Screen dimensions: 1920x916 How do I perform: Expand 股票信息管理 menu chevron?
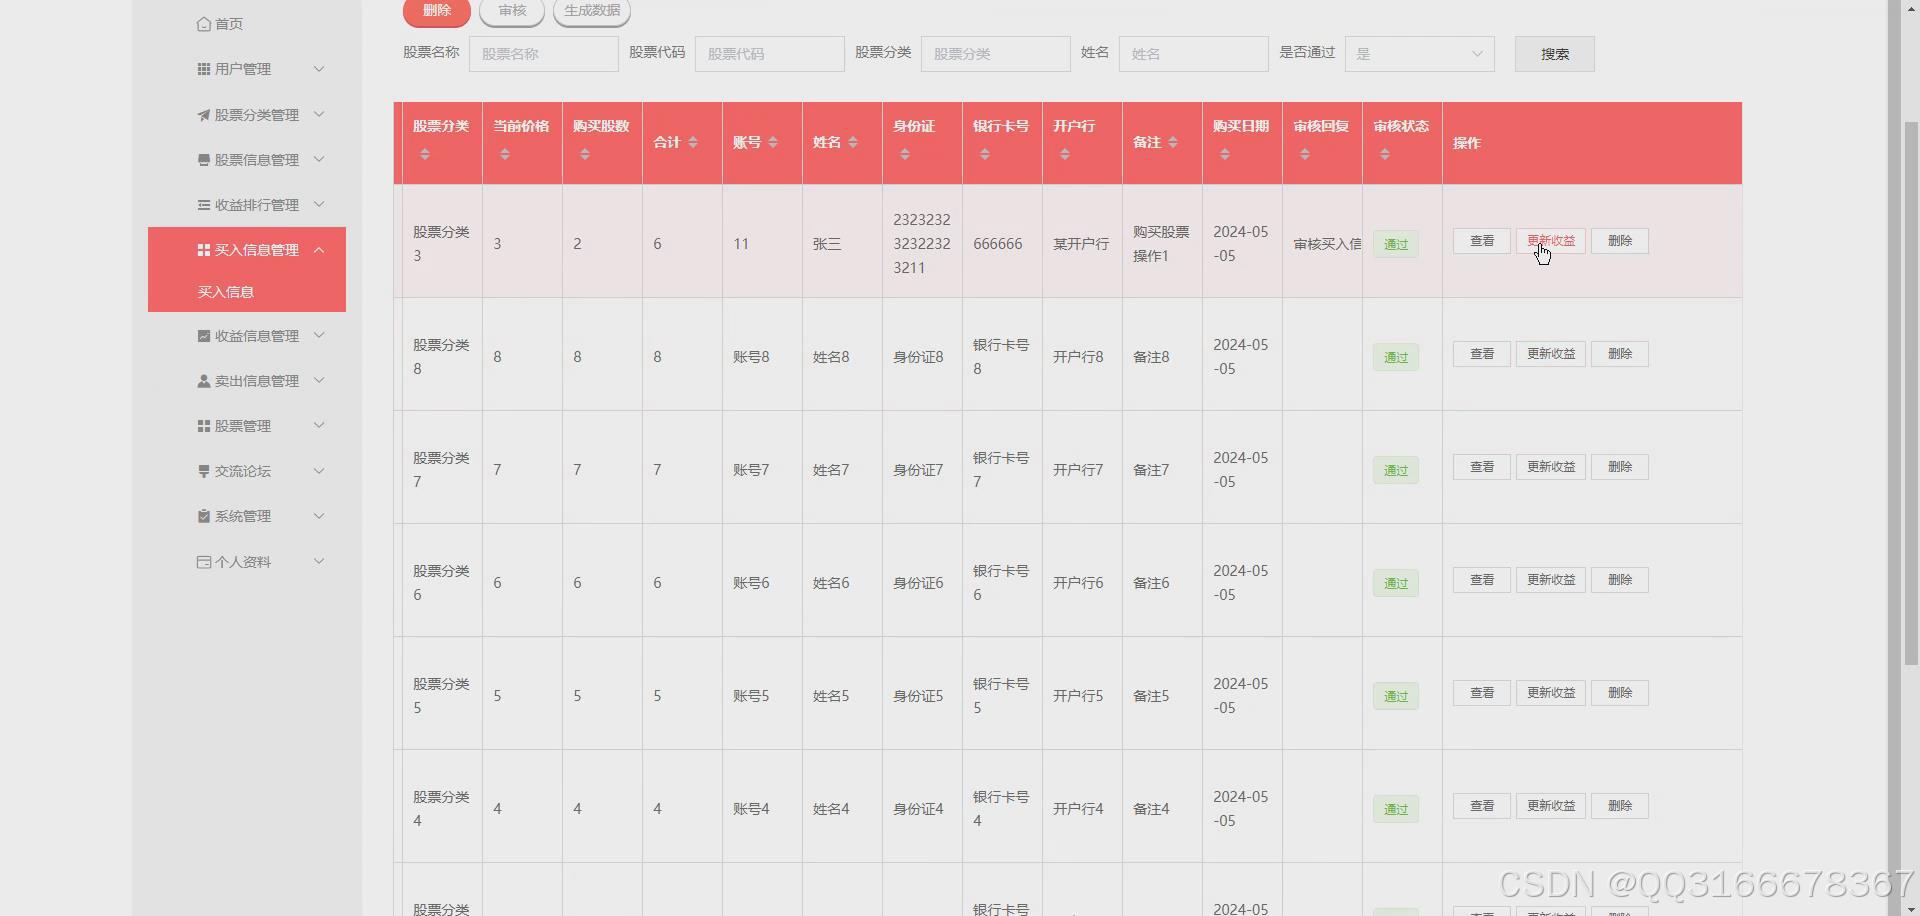319,159
